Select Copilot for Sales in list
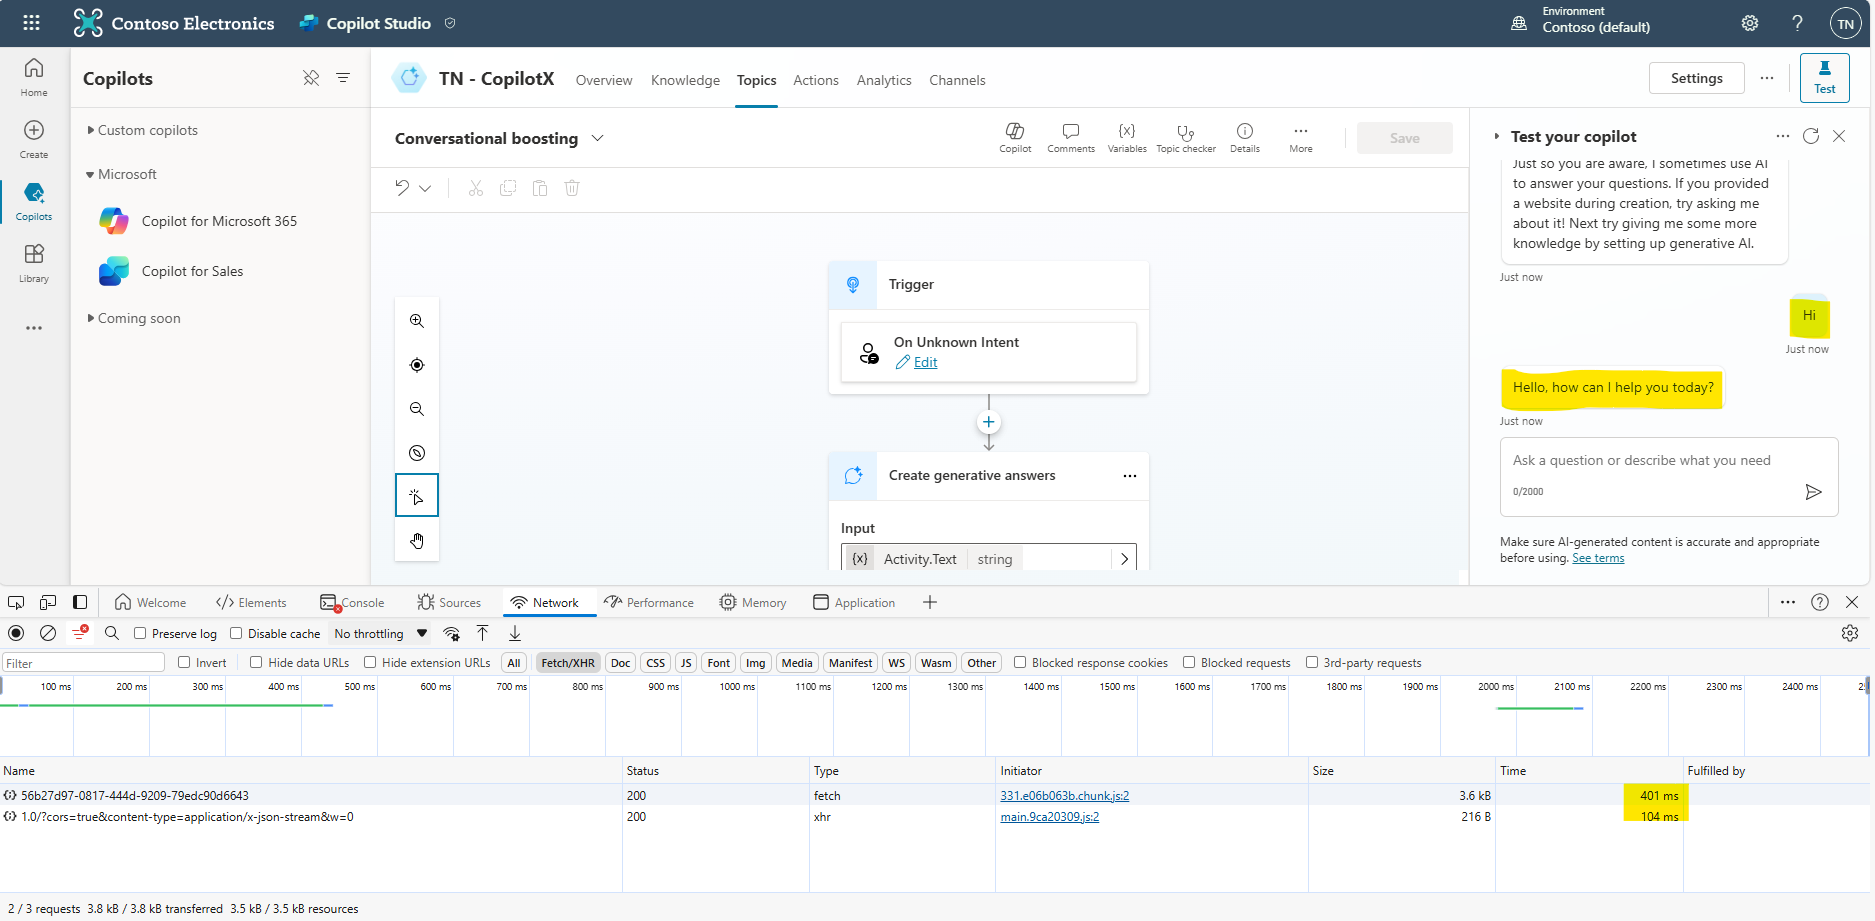Image resolution: width=1875 pixels, height=921 pixels. click(x=192, y=271)
